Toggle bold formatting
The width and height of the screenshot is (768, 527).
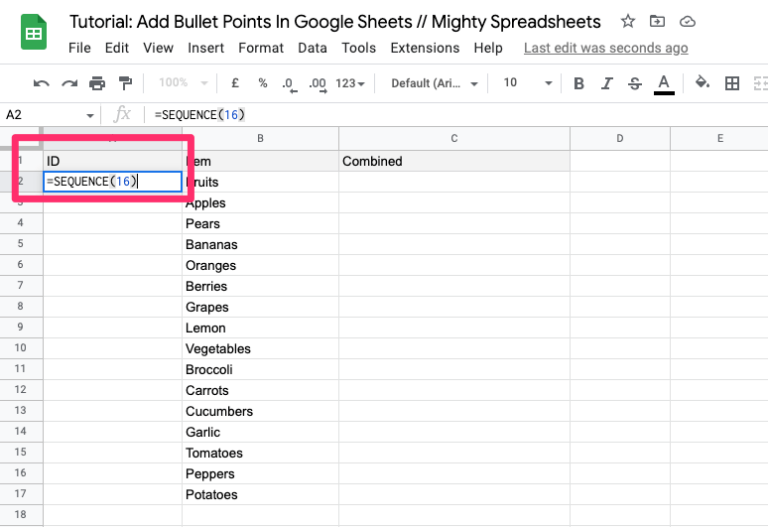click(x=578, y=84)
